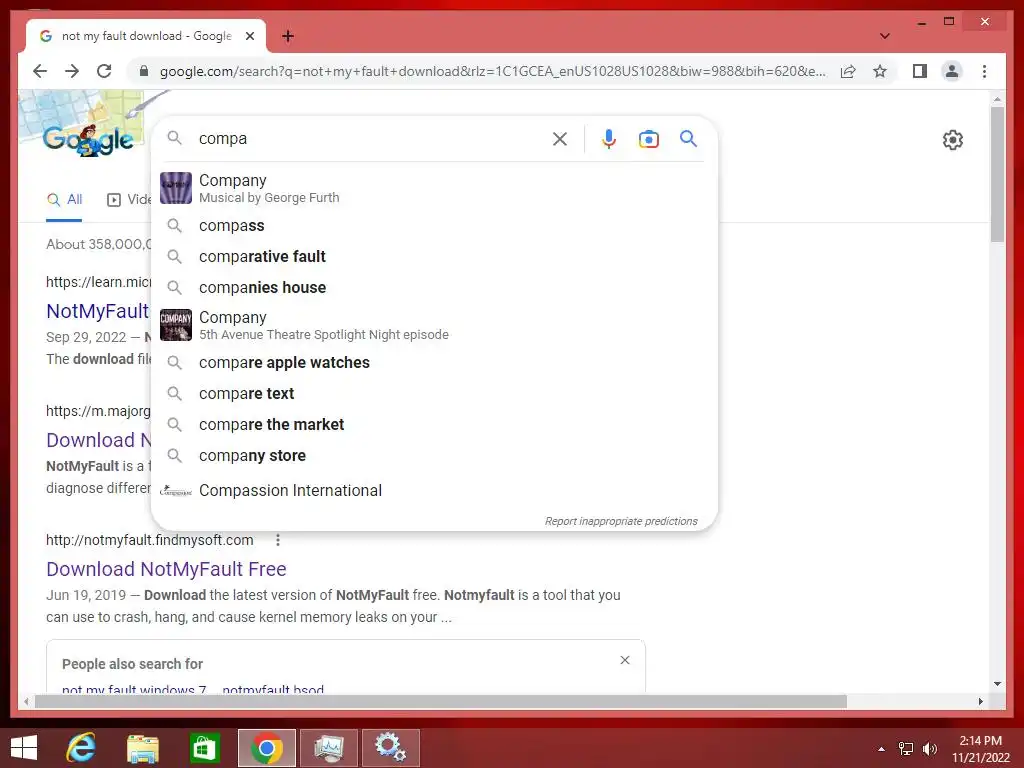Open the Chrome profile avatar
This screenshot has height=768, width=1024.
(x=952, y=71)
